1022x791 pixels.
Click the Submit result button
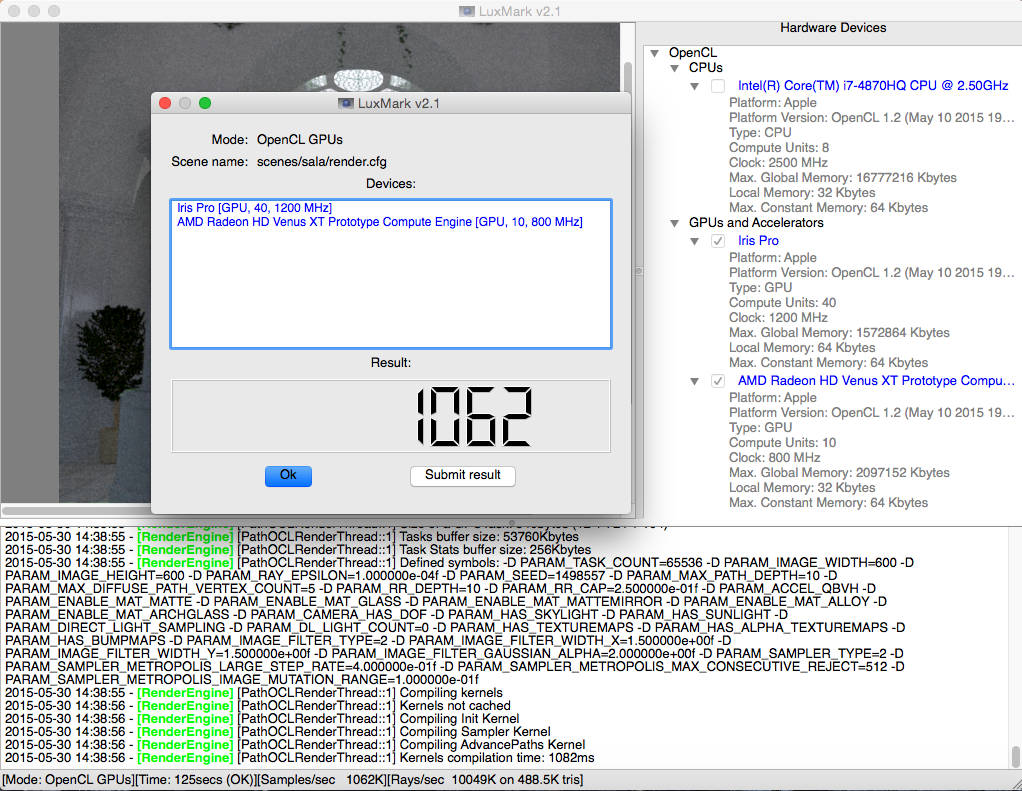click(463, 475)
